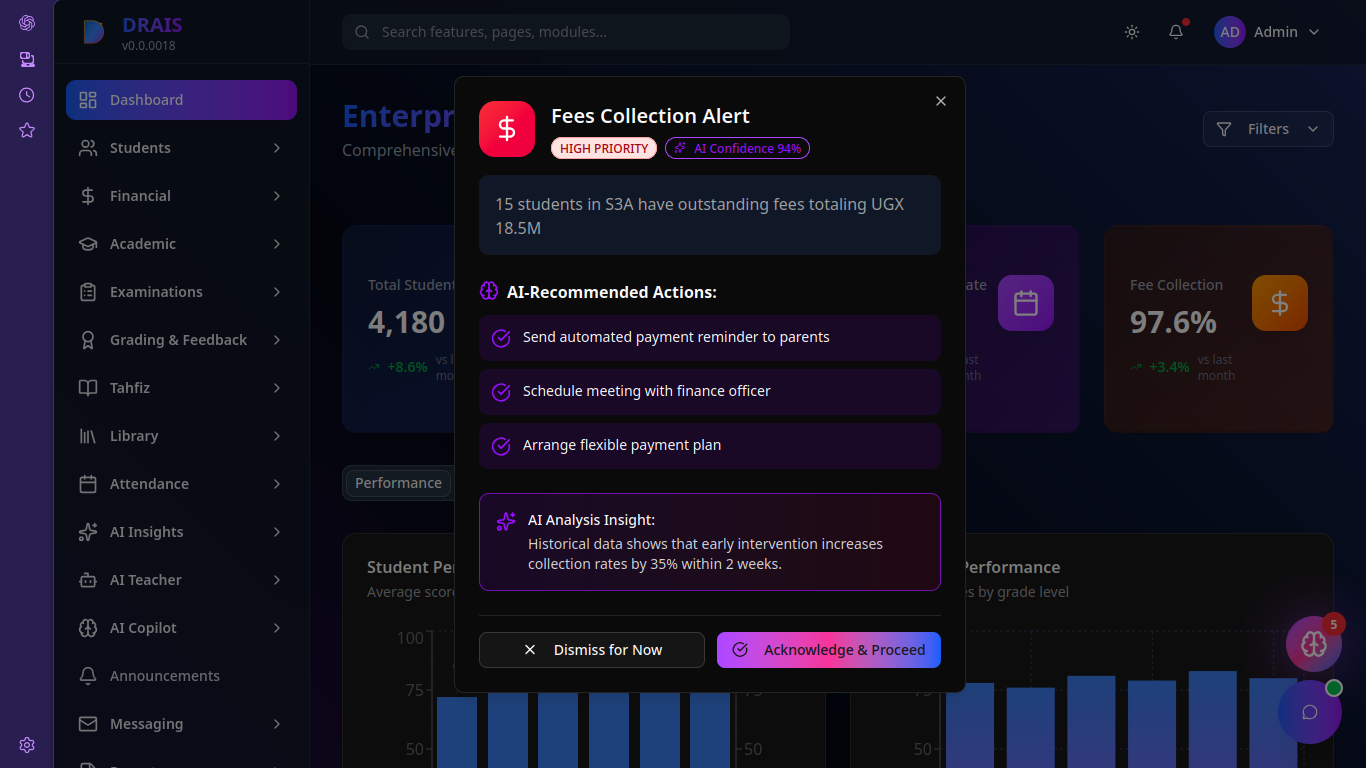Open the clock history icon in left rail

click(x=27, y=95)
